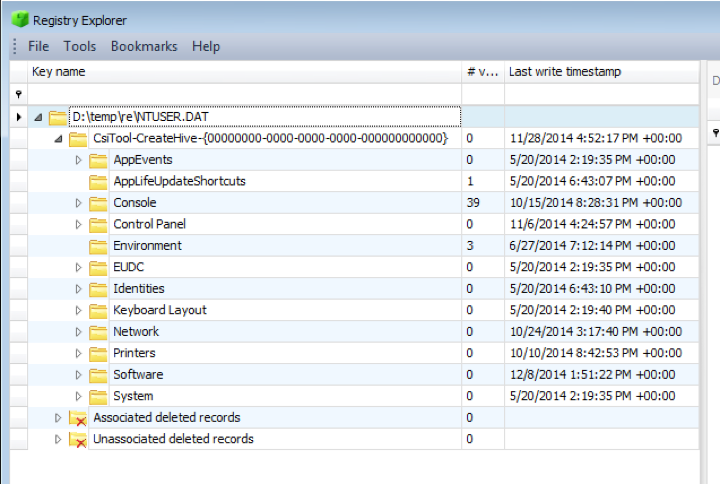Screen dimensions: 720x484
Task: Select the AppLifeUpdateShortcuts key
Action: pyautogui.click(x=179, y=182)
